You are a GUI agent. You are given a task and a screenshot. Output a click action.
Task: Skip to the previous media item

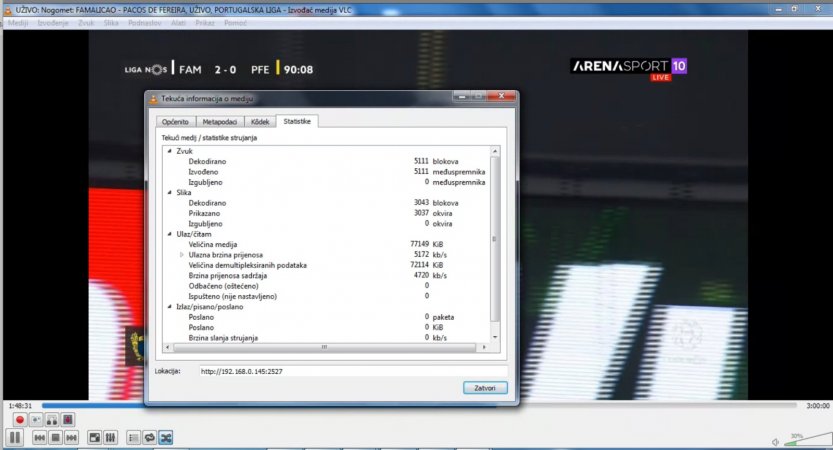(39, 438)
